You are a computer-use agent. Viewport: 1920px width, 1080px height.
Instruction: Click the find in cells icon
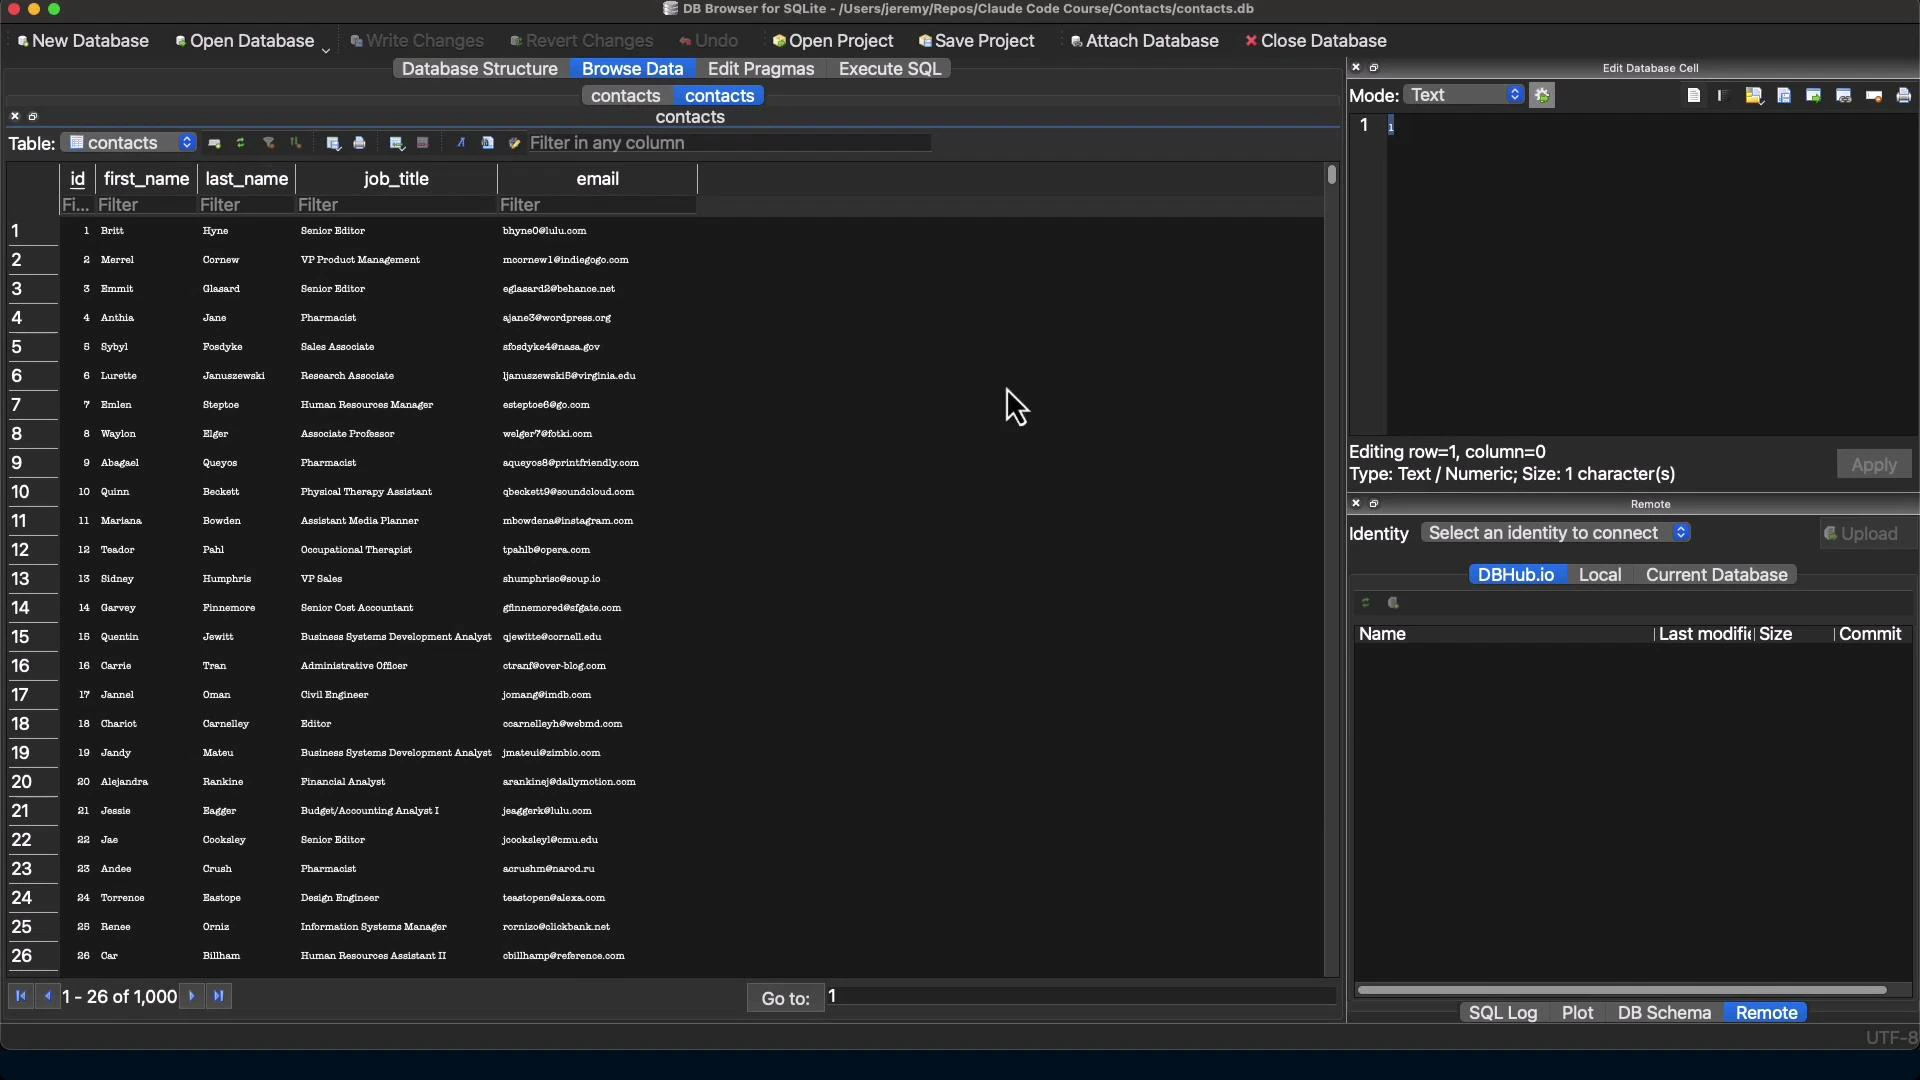487,143
